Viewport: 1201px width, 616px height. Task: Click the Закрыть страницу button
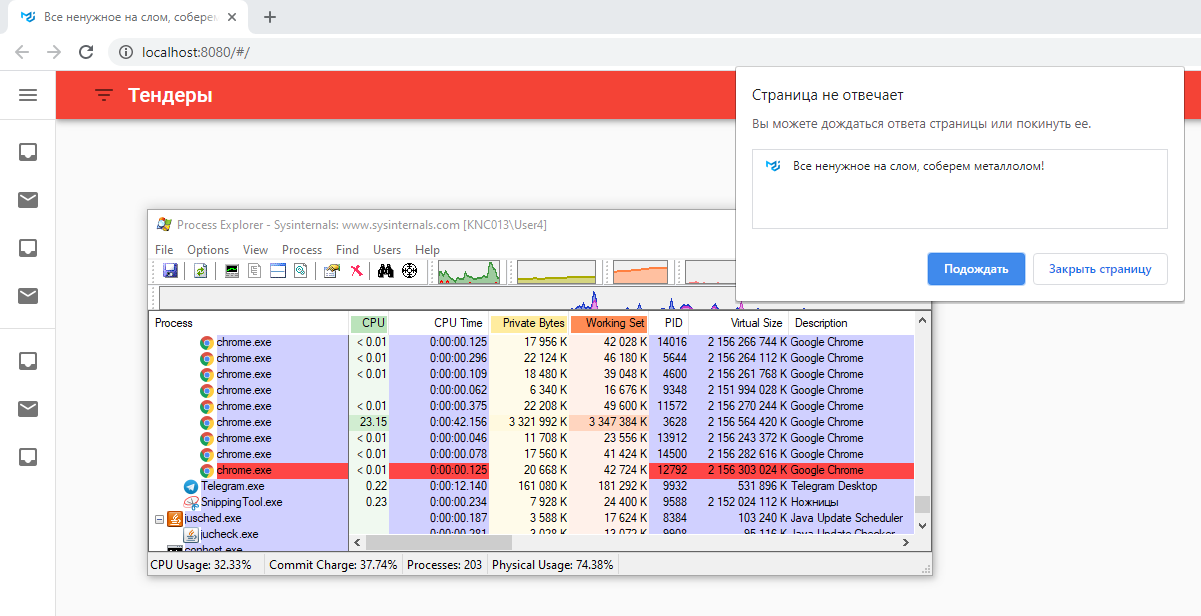point(1100,269)
